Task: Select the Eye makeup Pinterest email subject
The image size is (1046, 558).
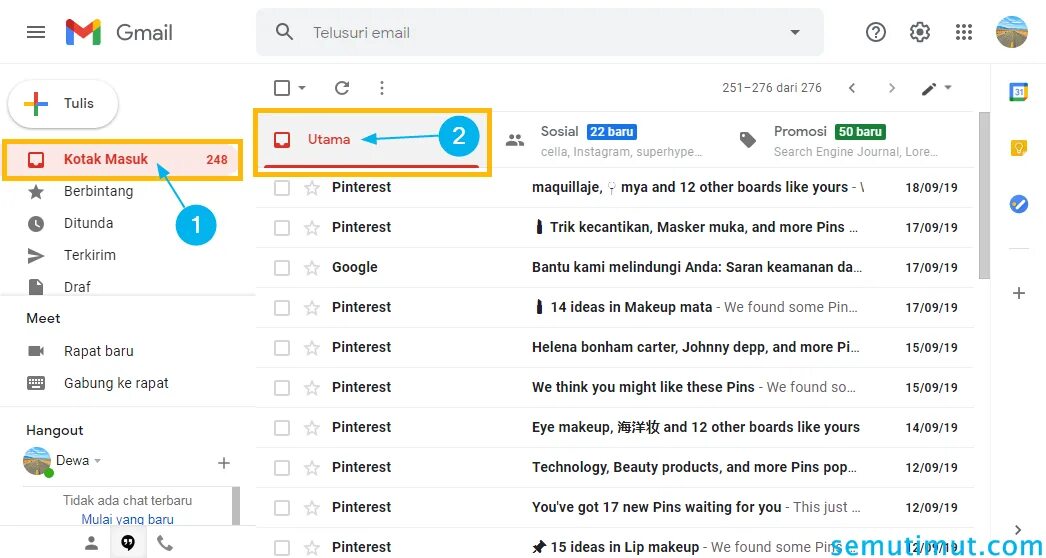Action: pos(696,427)
